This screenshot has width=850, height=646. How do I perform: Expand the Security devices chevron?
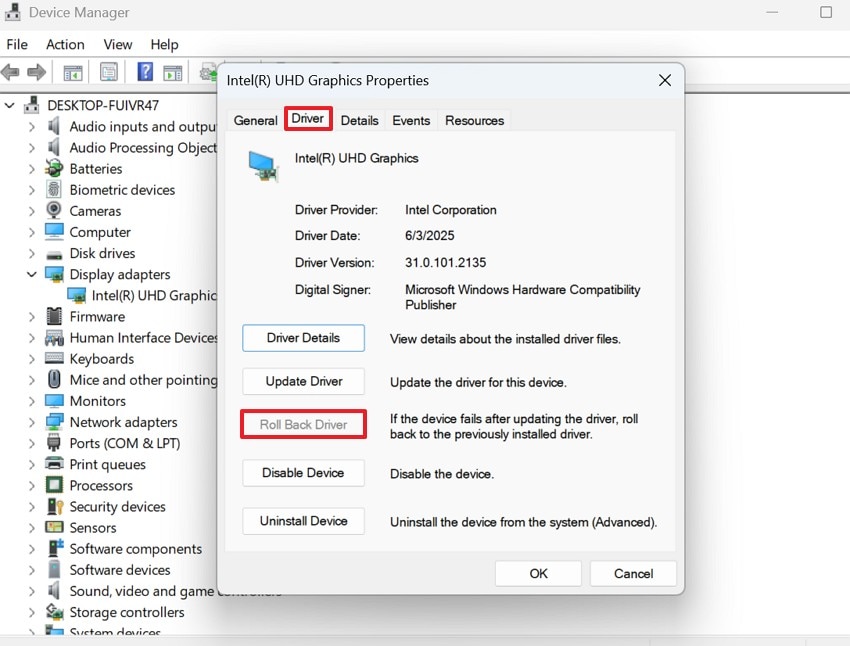[x=32, y=507]
